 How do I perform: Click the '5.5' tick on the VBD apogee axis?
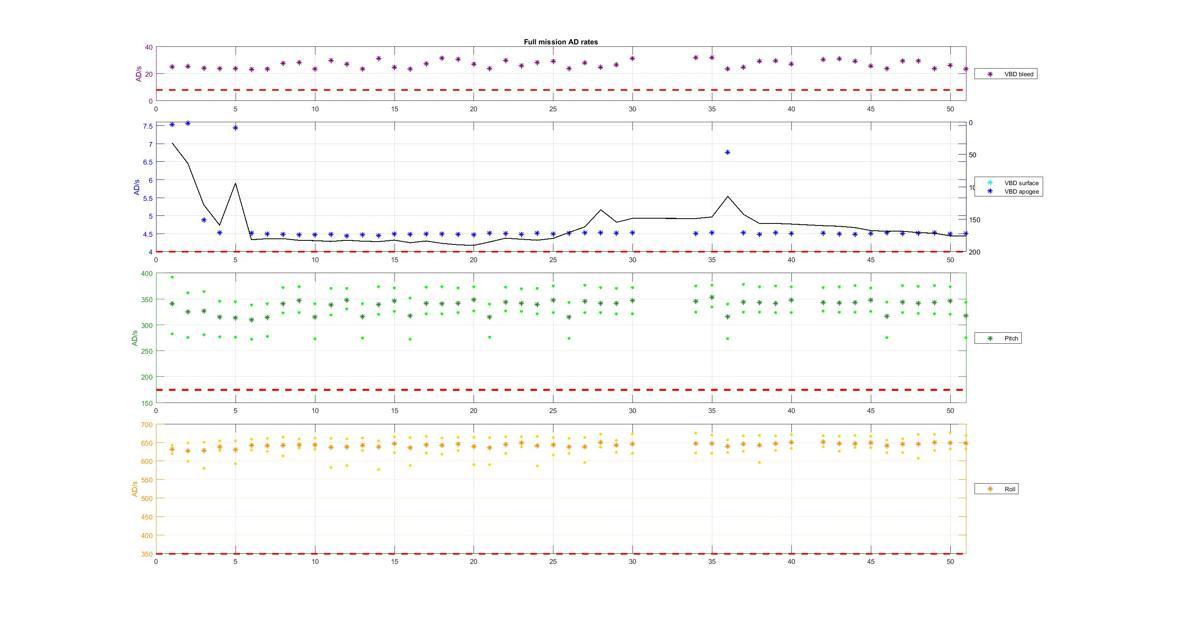[x=148, y=198]
